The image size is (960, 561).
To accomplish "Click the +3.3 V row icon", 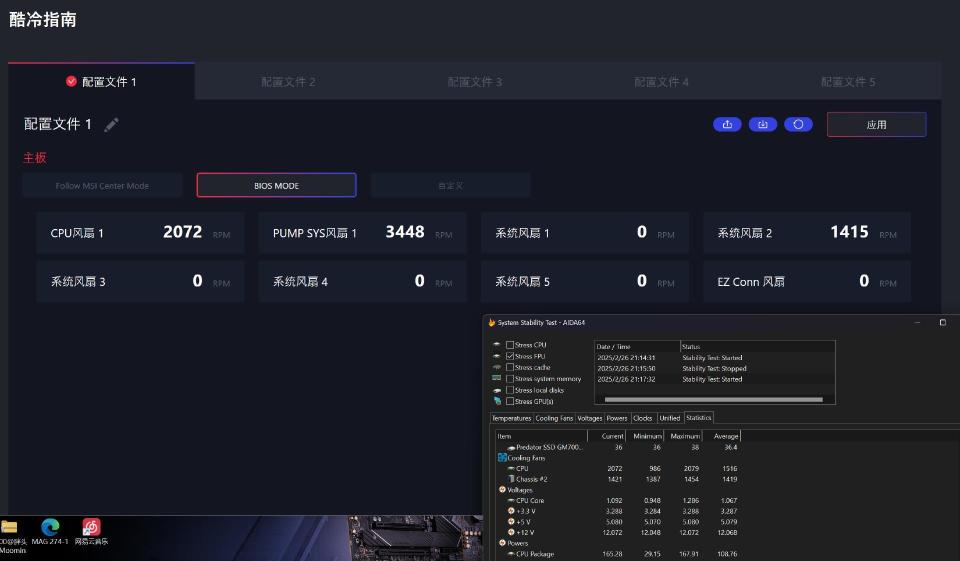I will (x=511, y=511).
